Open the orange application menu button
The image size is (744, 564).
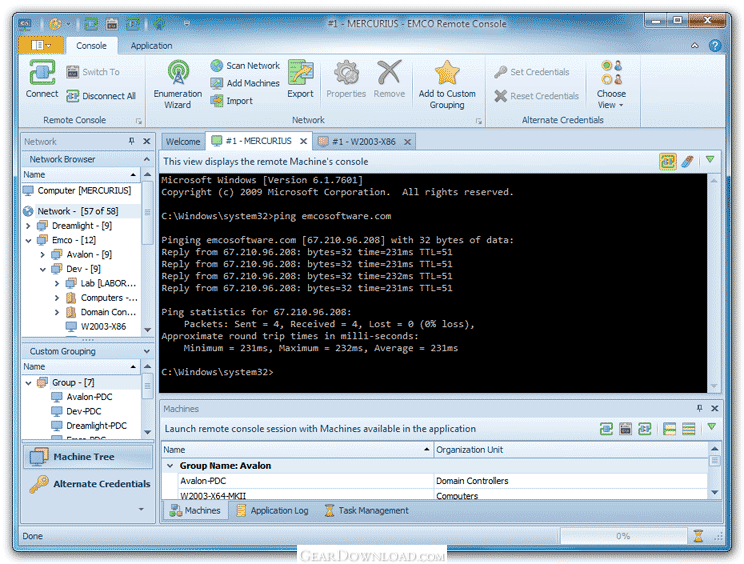point(41,45)
